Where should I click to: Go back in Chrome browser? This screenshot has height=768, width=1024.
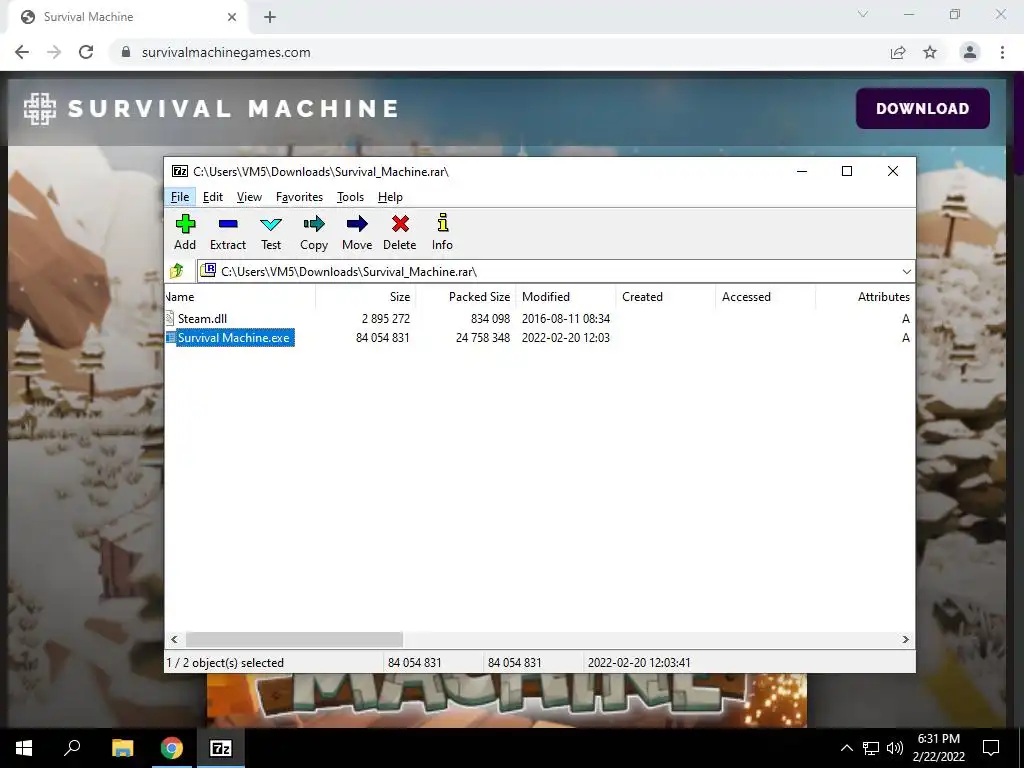point(22,52)
